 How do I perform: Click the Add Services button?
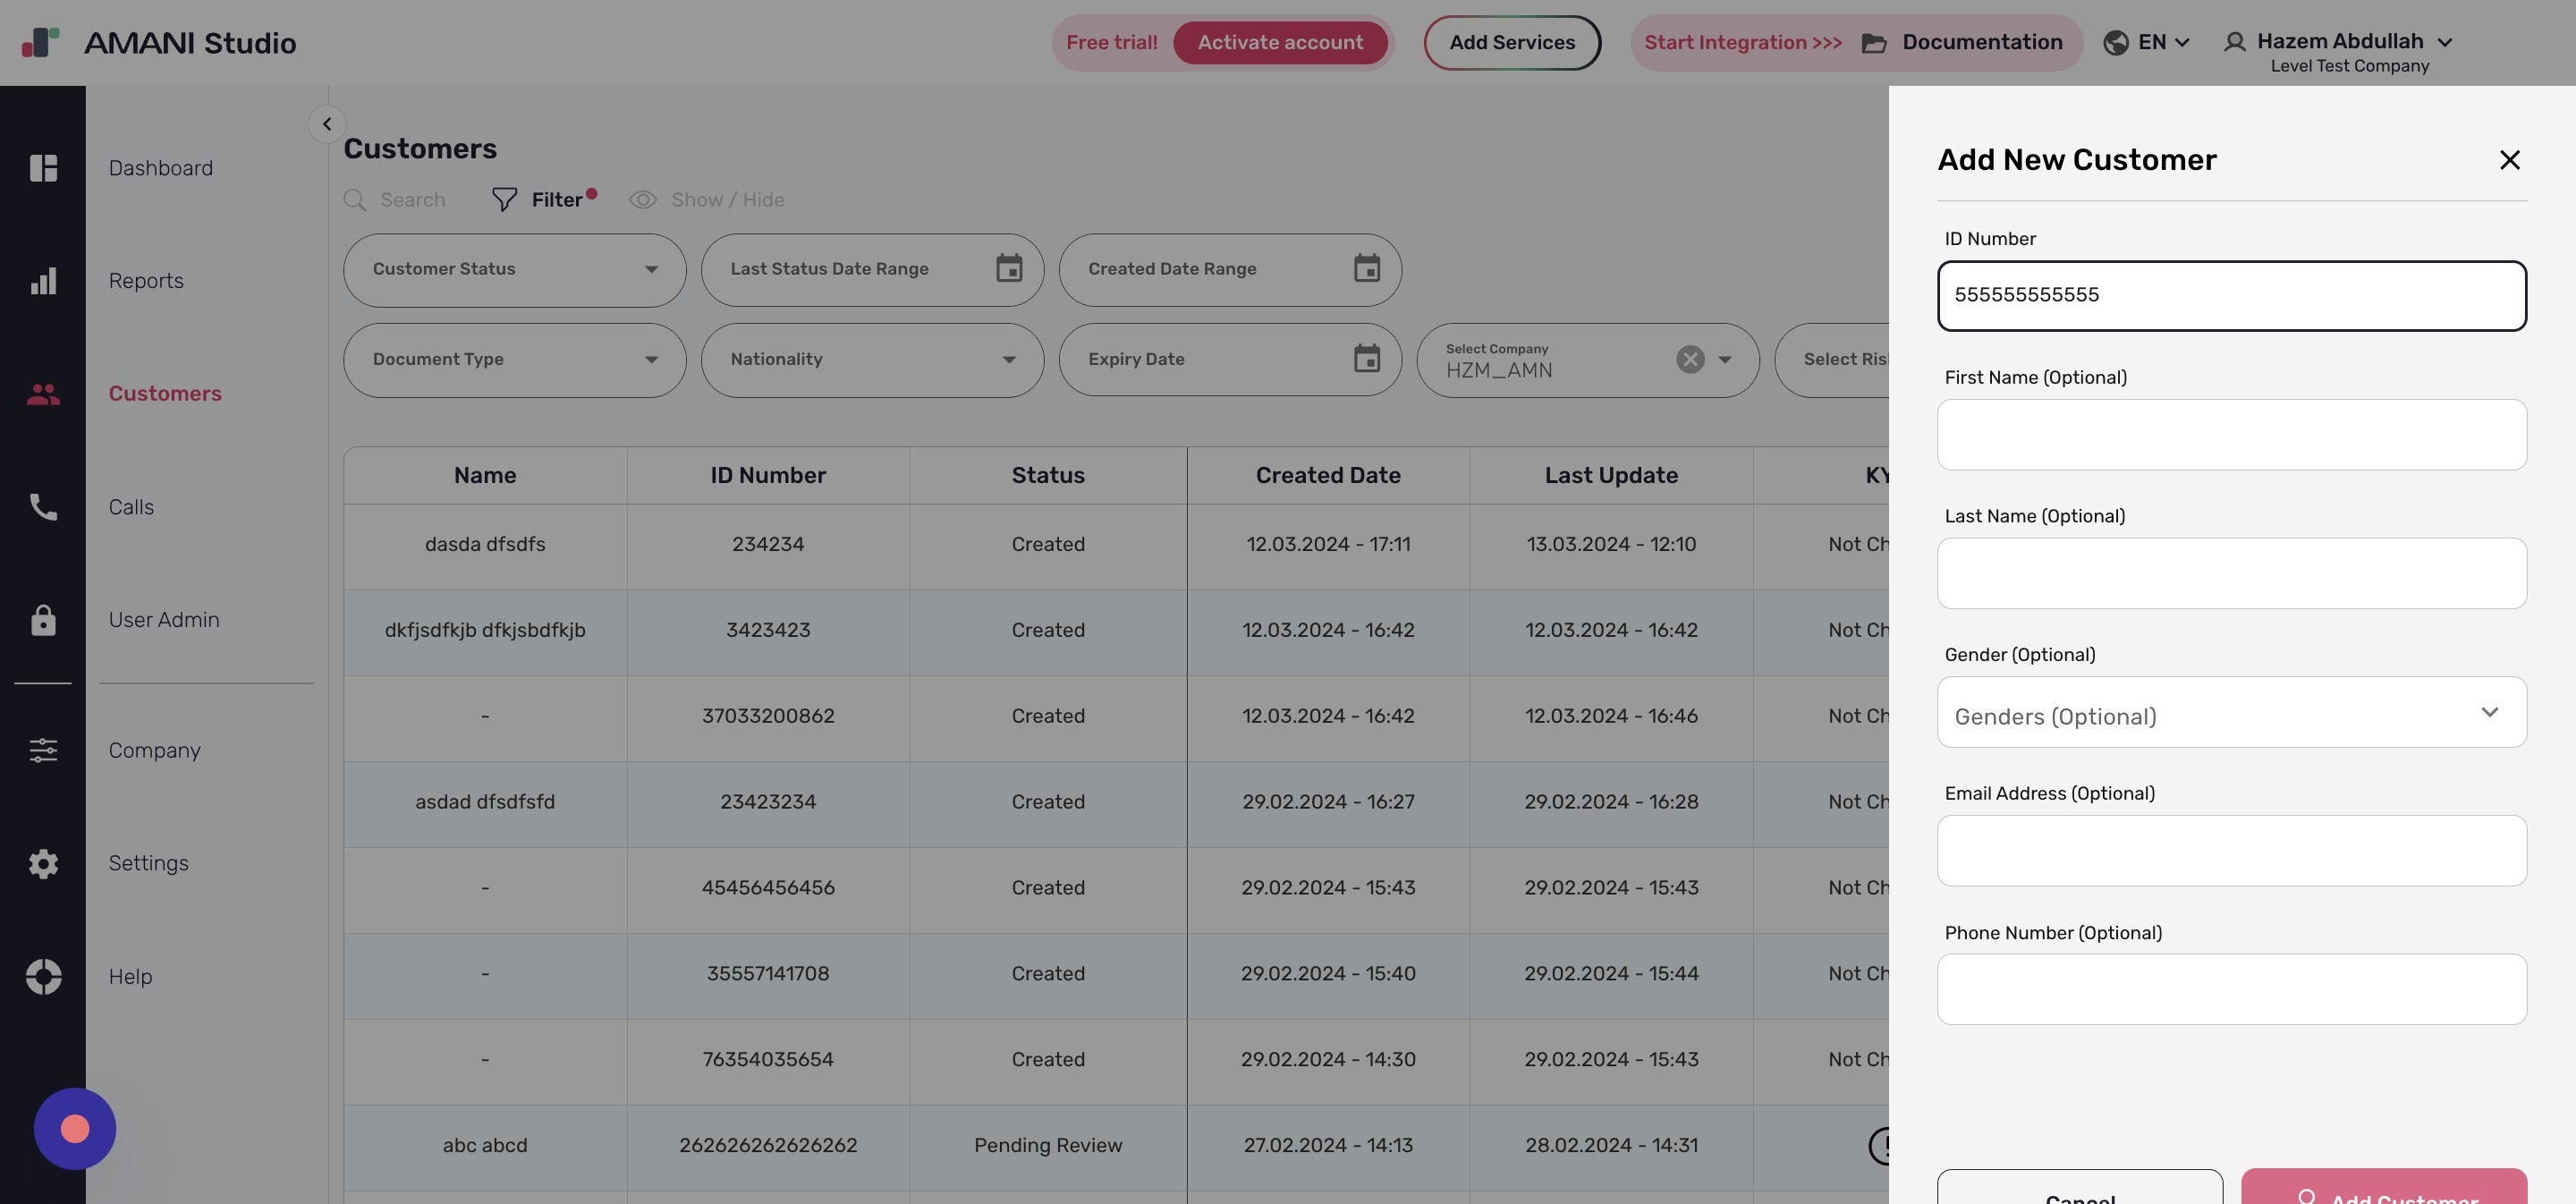coord(1511,42)
